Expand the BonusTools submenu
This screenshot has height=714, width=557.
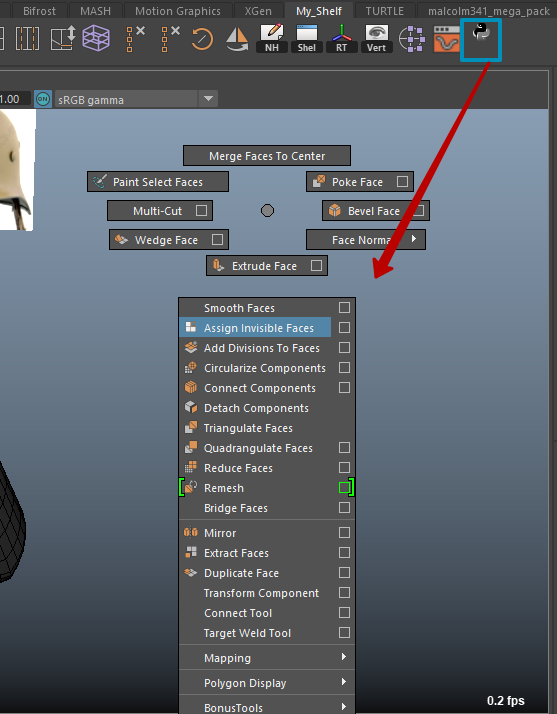click(267, 707)
